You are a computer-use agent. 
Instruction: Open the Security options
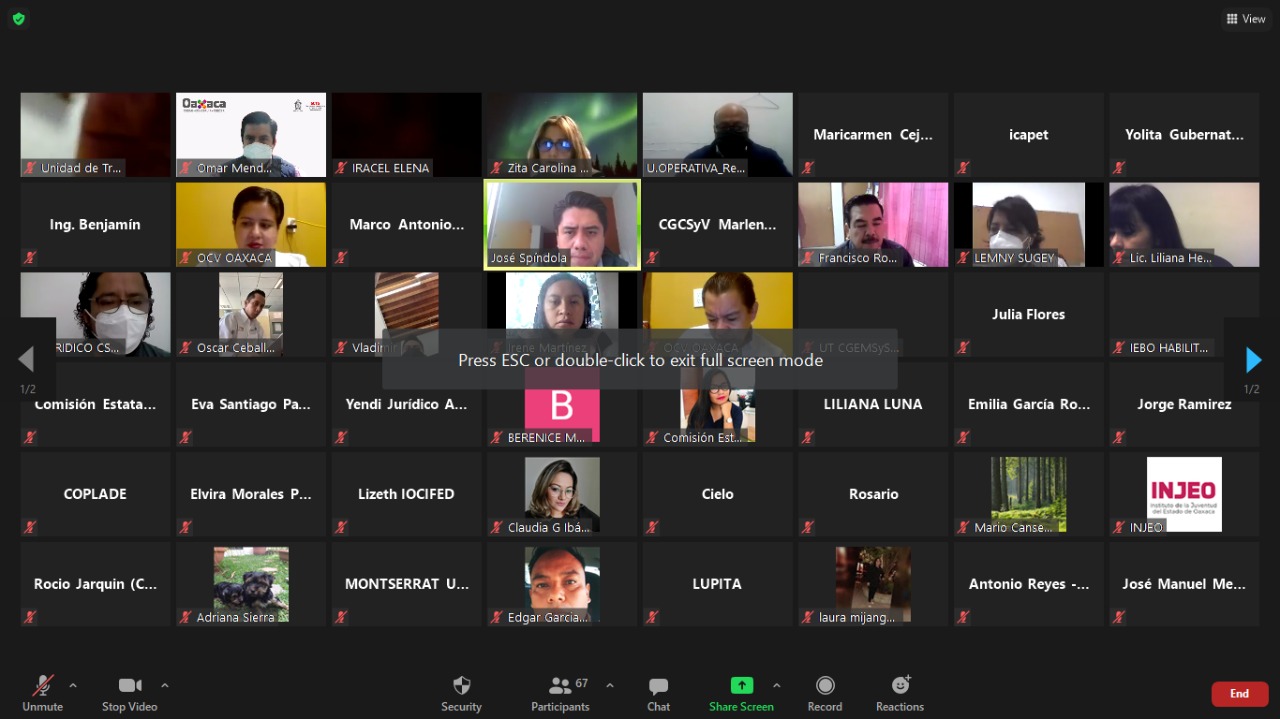tap(461, 693)
